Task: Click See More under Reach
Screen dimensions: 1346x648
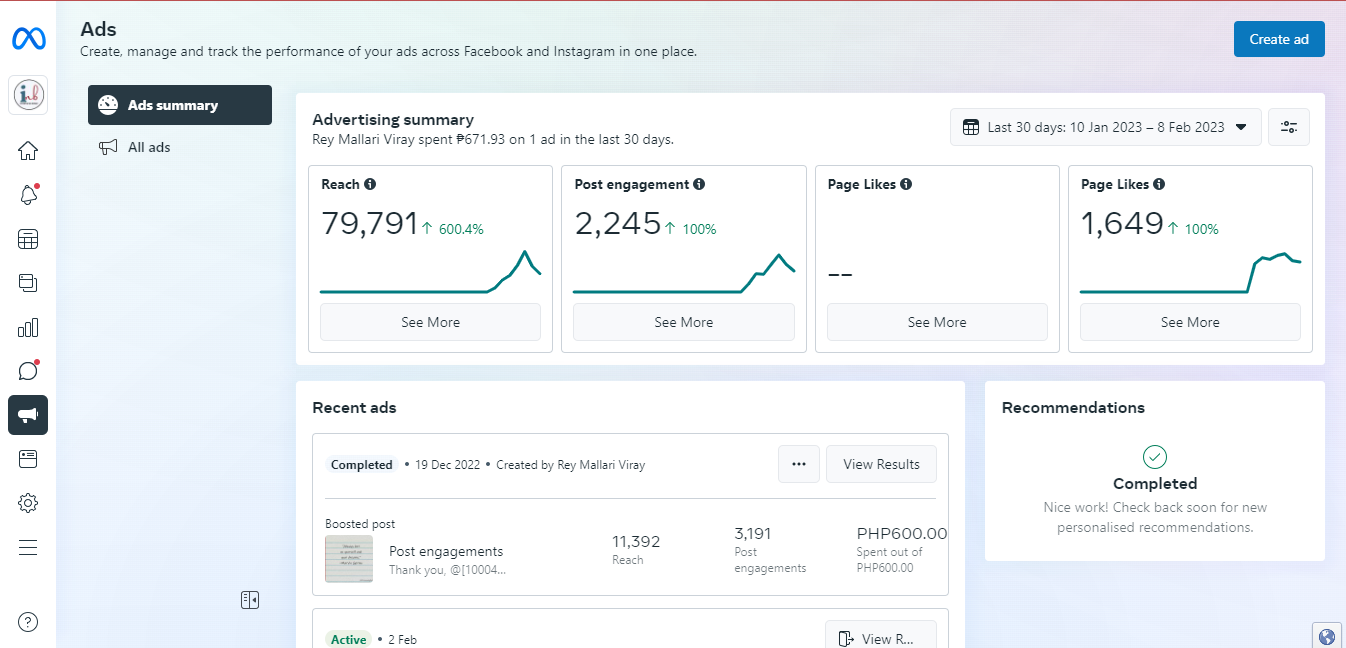Action: (430, 322)
